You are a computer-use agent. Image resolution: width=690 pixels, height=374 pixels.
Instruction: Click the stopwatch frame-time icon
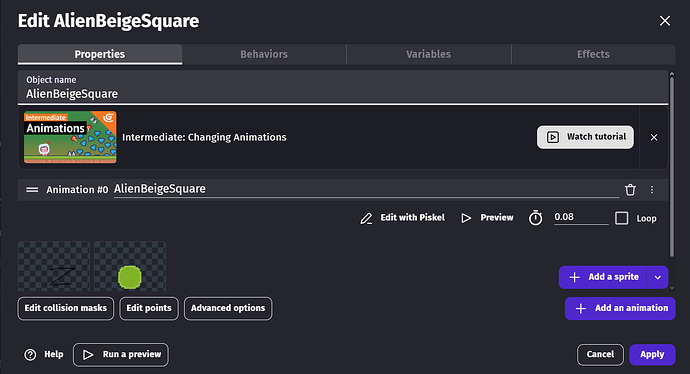click(x=536, y=218)
